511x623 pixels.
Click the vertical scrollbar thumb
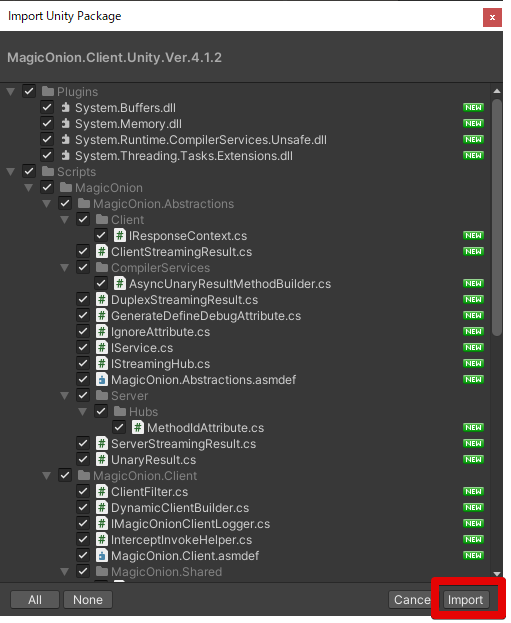tap(497, 218)
